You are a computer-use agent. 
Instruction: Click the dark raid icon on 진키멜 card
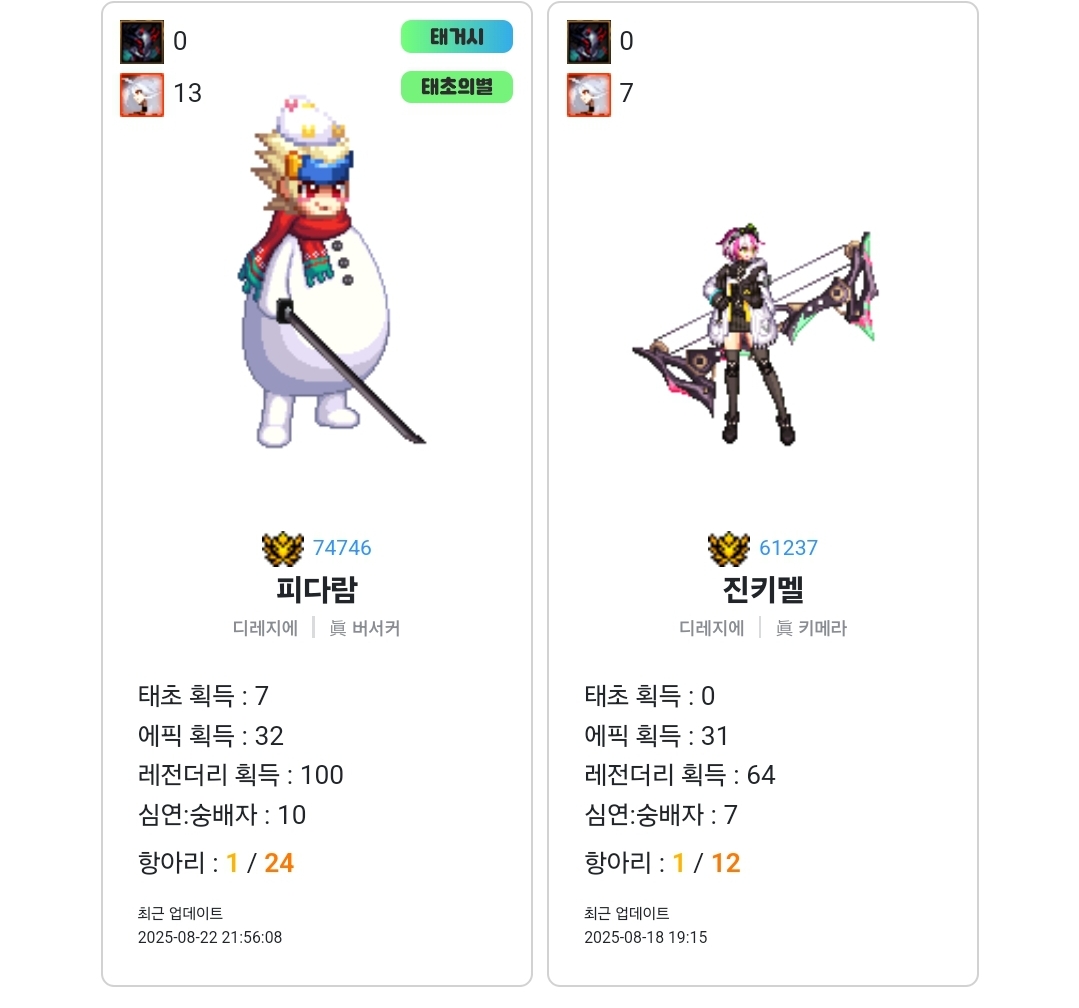[588, 42]
